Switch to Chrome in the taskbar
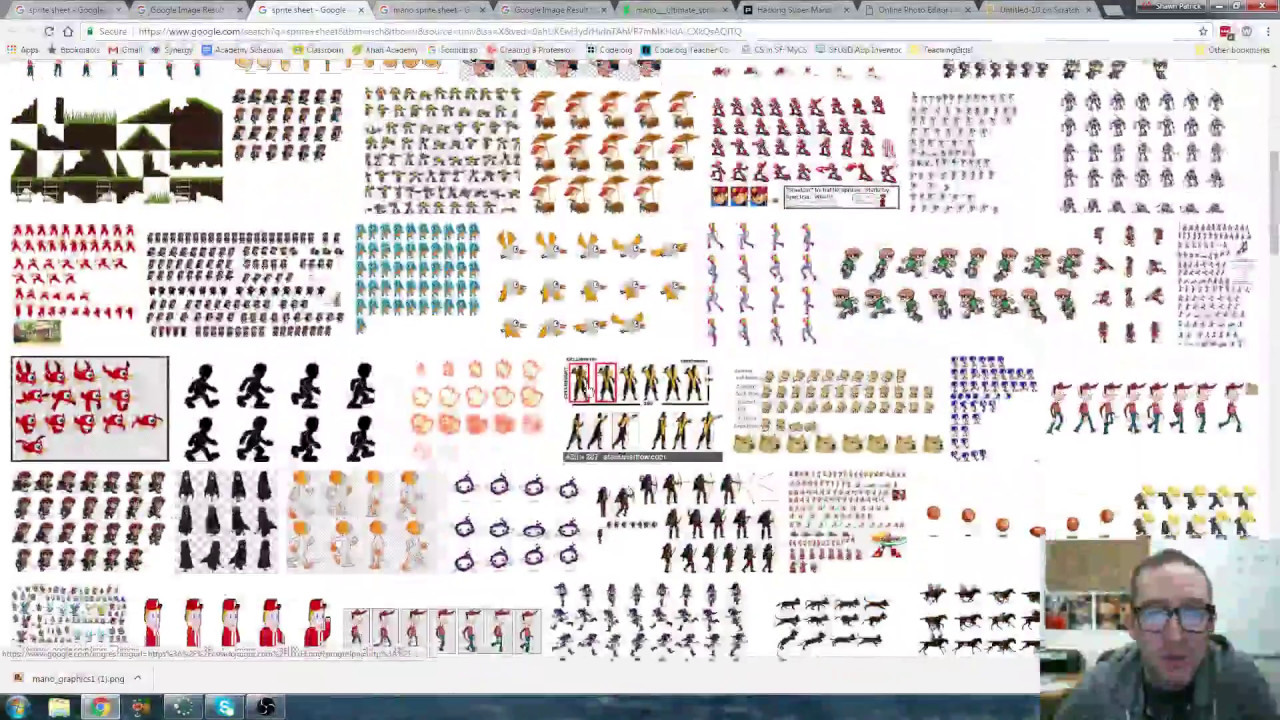Viewport: 1280px width, 720px height. tap(100, 707)
